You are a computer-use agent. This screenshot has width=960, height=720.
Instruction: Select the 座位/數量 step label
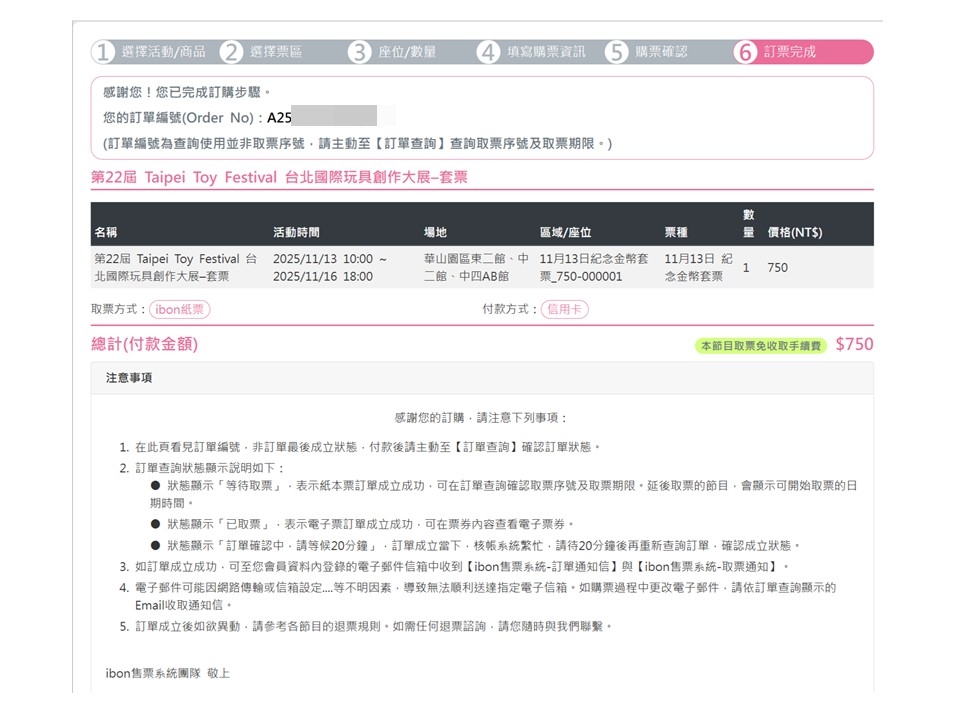[x=407, y=52]
